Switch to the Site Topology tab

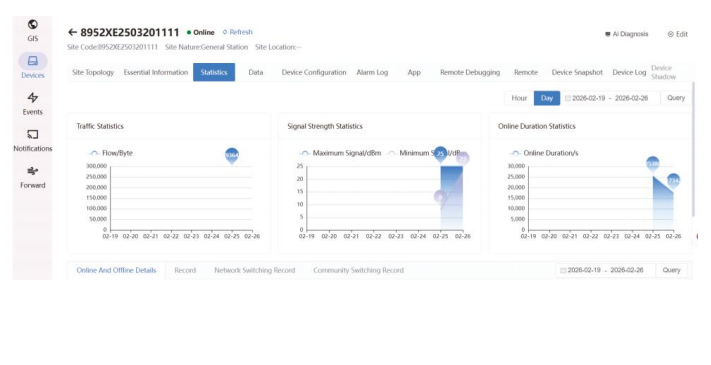(x=93, y=73)
